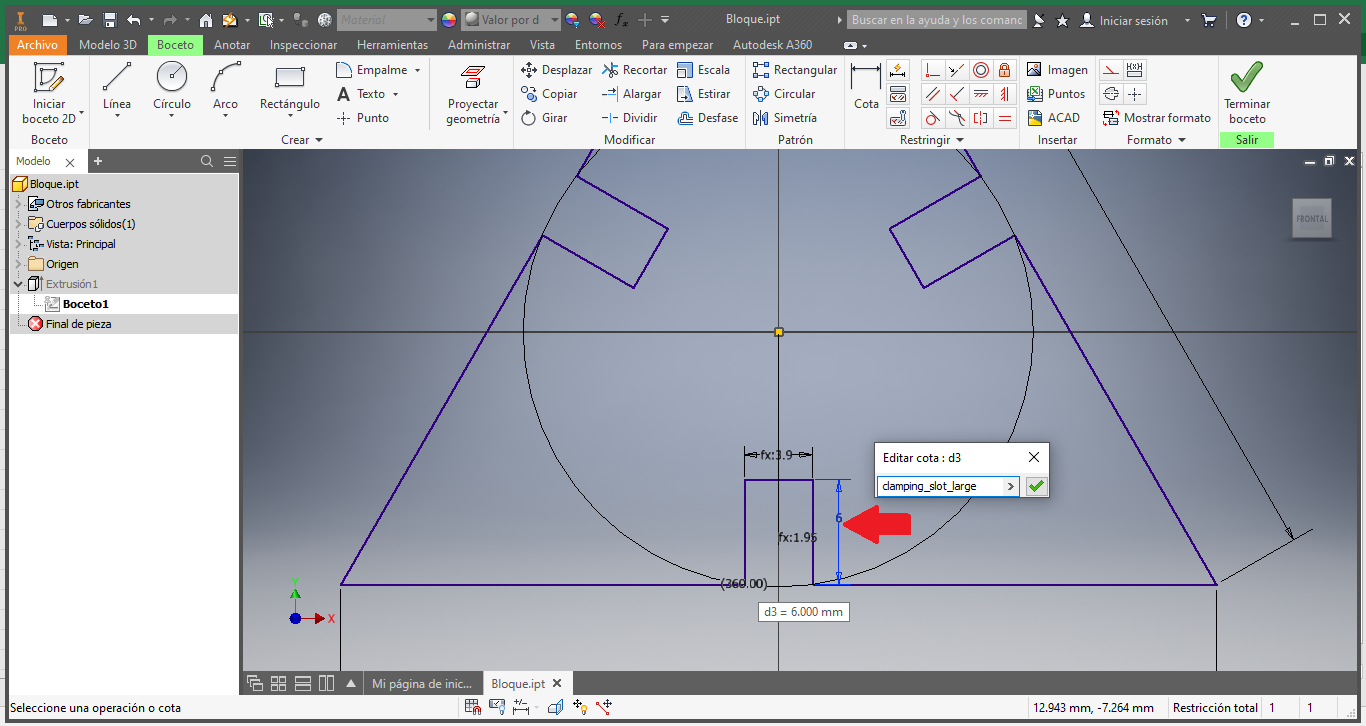Accept the dimension with green check
The height and width of the screenshot is (726, 1366).
coord(1037,486)
